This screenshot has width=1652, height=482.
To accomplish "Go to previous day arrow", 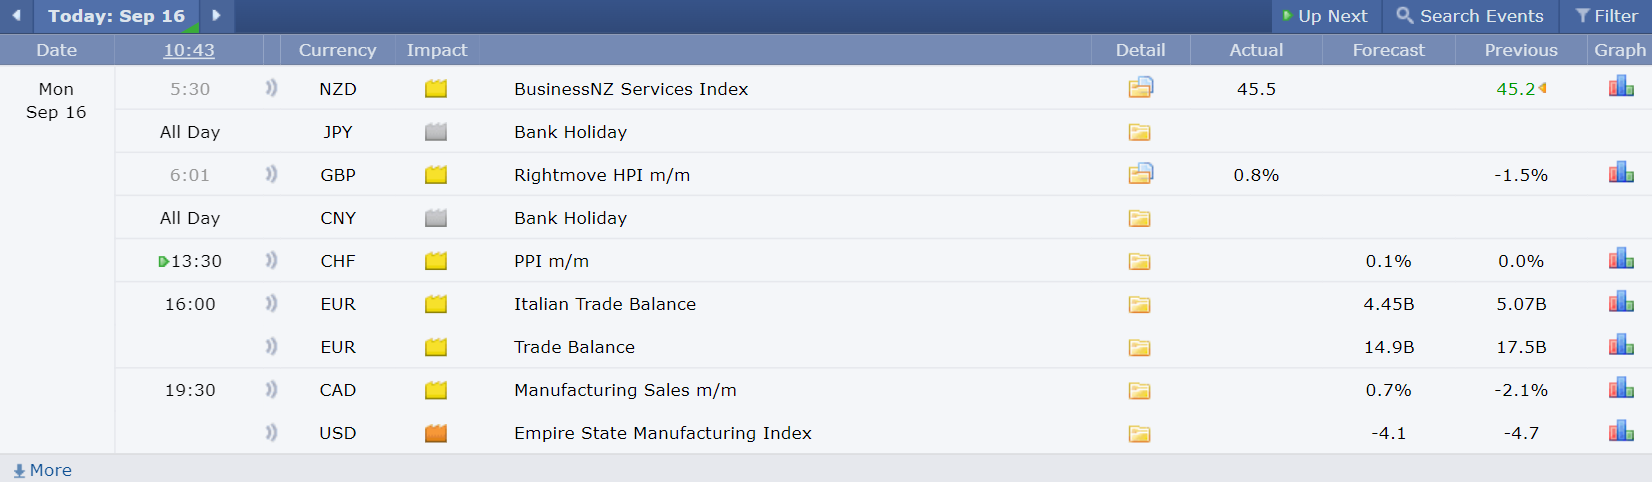I will (16, 15).
